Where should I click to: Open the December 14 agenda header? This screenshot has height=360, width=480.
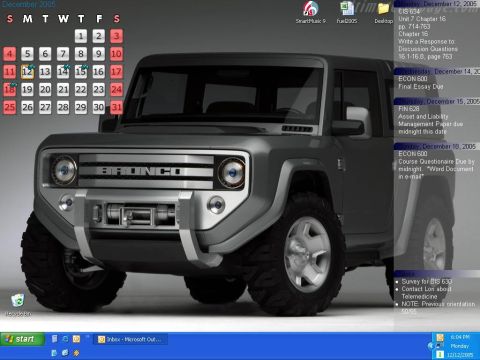click(437, 71)
